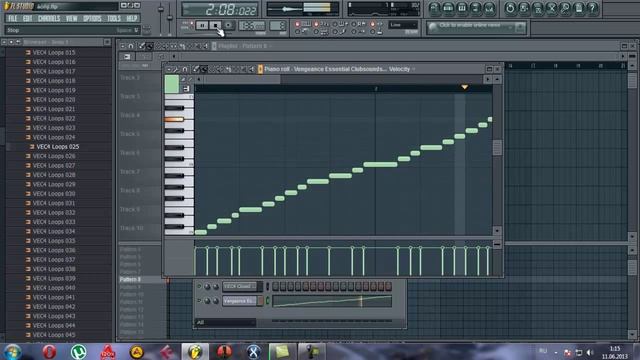Screen dimensions: 640x360
Task: Toggle the VEC4 Closed channel select LED
Action: [267, 287]
